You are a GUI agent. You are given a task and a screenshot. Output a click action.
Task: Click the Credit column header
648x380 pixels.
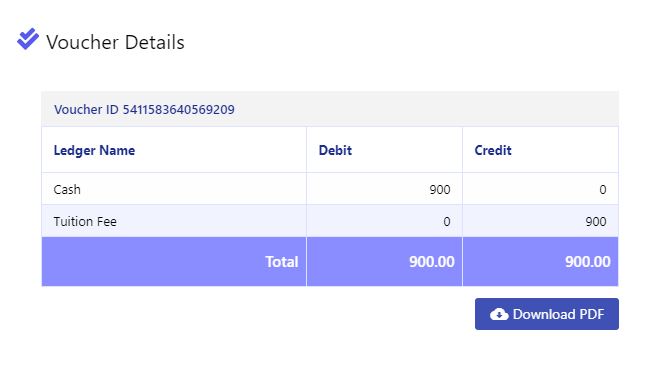click(493, 150)
